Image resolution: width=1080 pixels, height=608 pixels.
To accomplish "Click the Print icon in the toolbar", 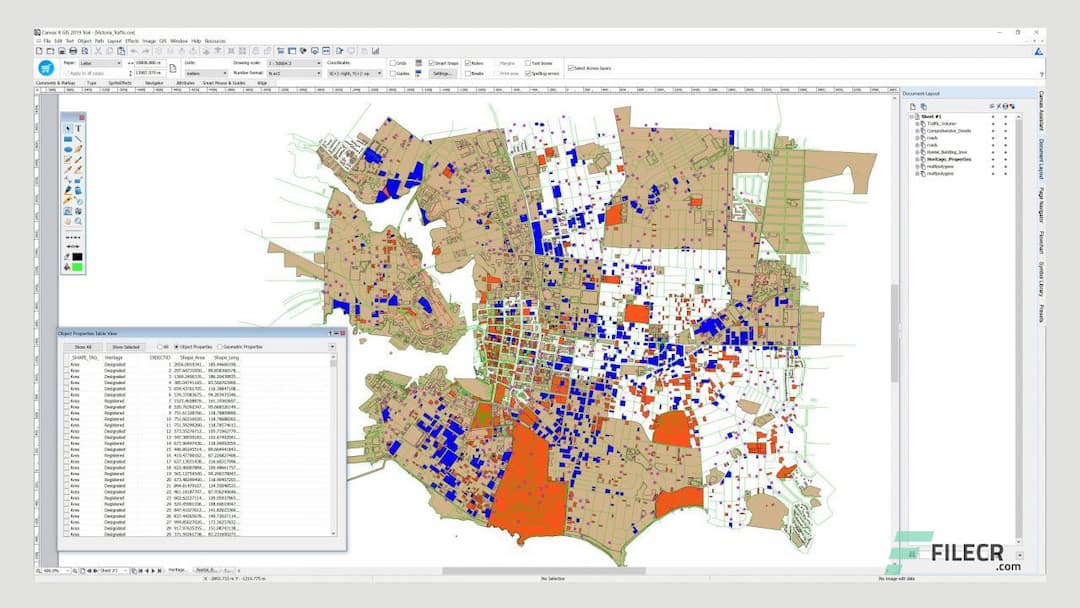I will [73, 51].
